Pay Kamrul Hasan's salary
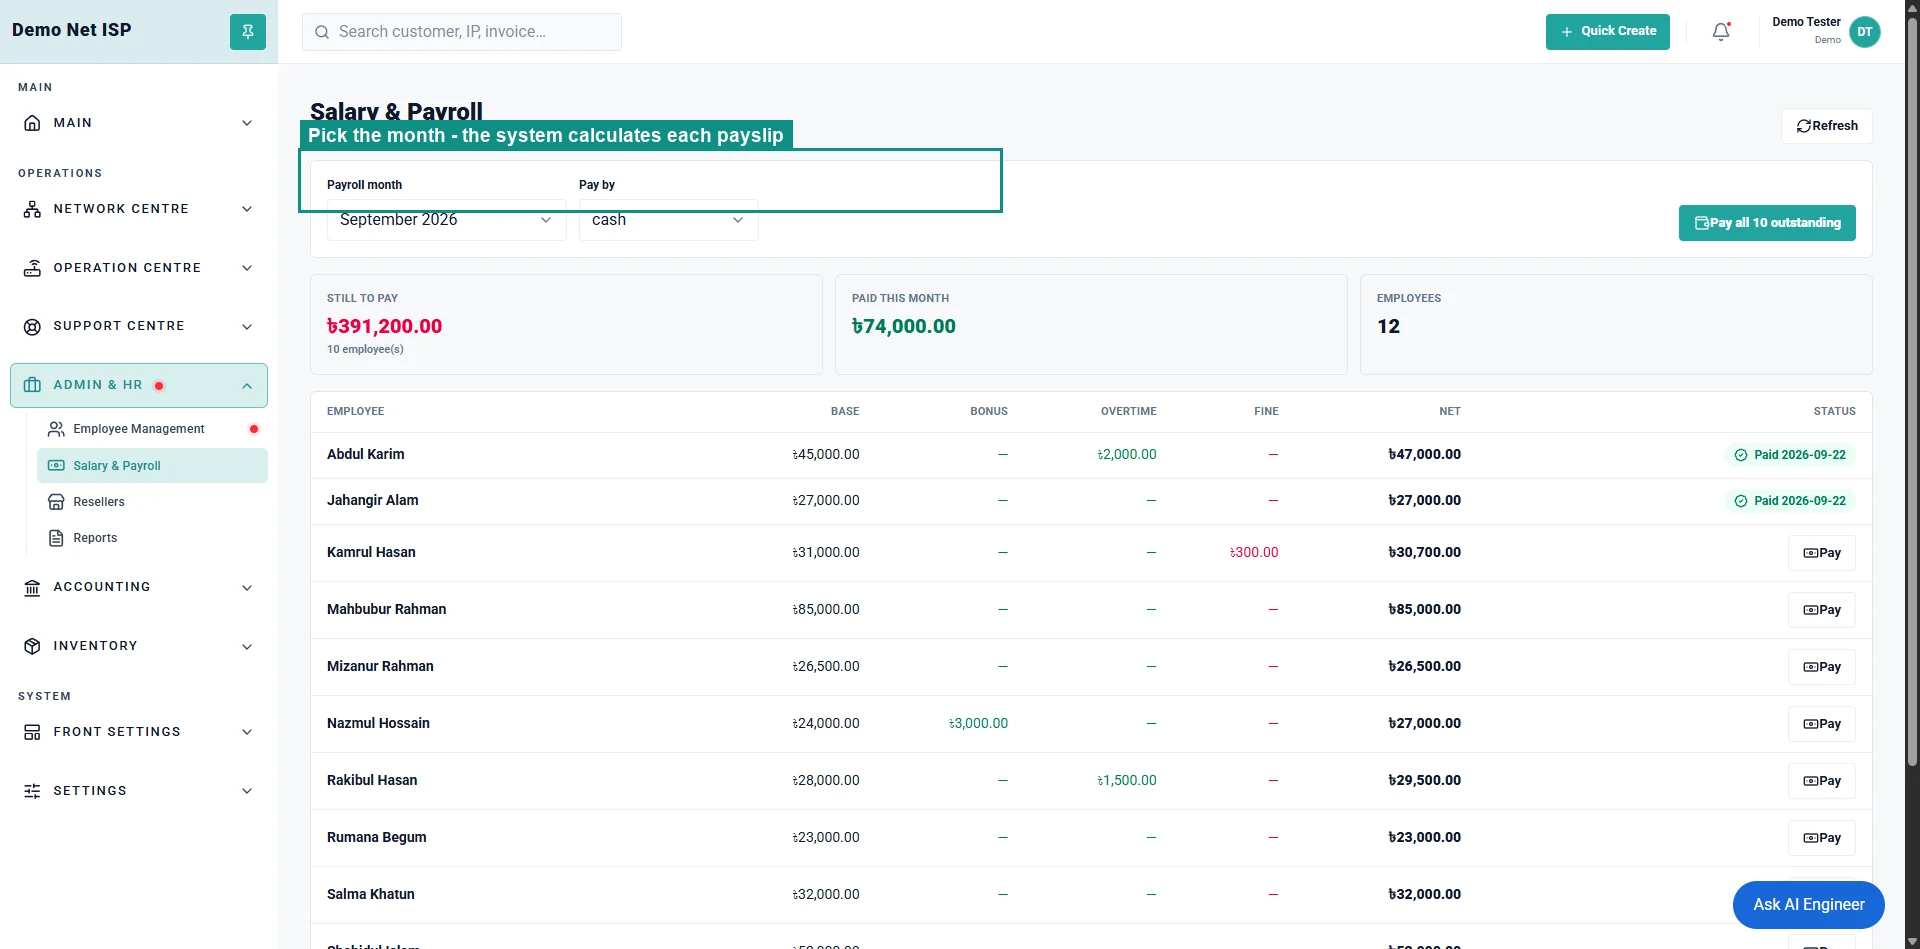The height and width of the screenshot is (949, 1920). click(x=1821, y=553)
